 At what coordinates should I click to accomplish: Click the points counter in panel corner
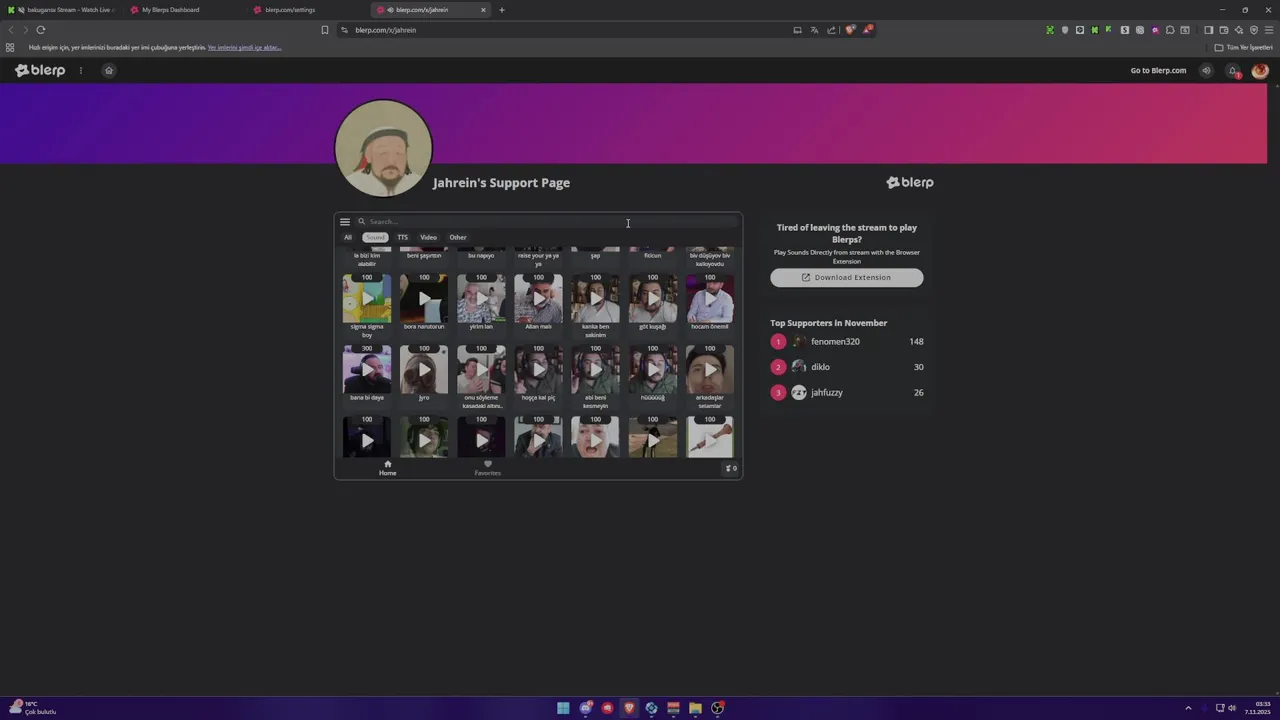coord(731,468)
